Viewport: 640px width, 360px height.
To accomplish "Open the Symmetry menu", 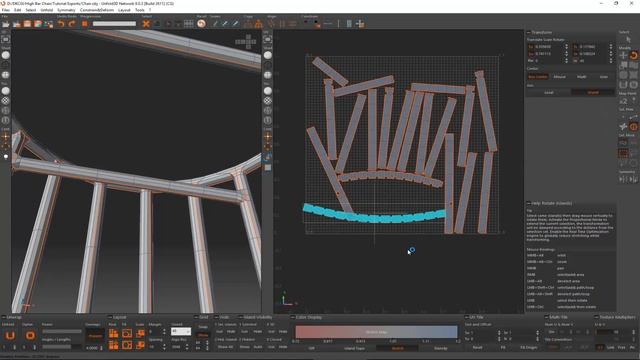I will 66,10.
